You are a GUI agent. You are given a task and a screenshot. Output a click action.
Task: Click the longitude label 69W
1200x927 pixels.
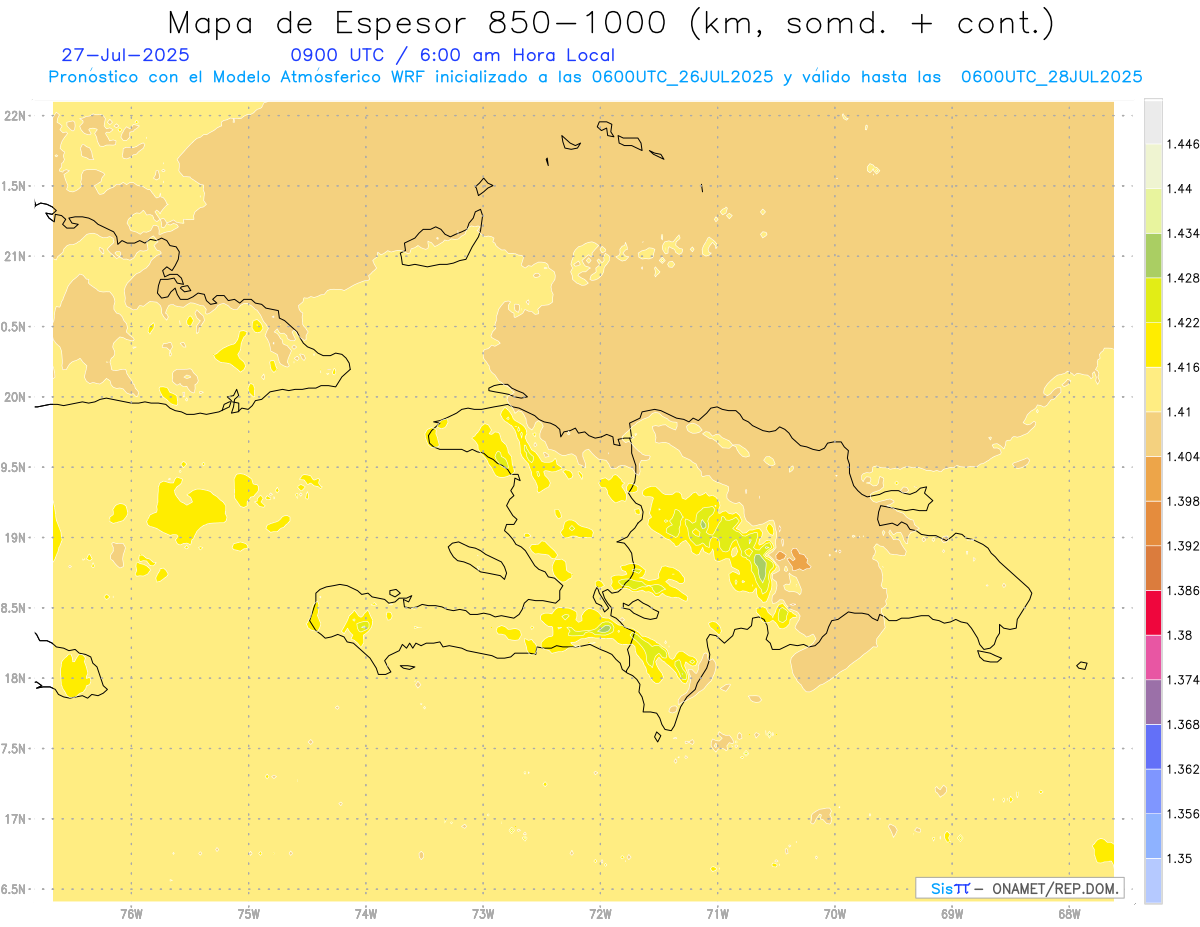pyautogui.click(x=952, y=914)
